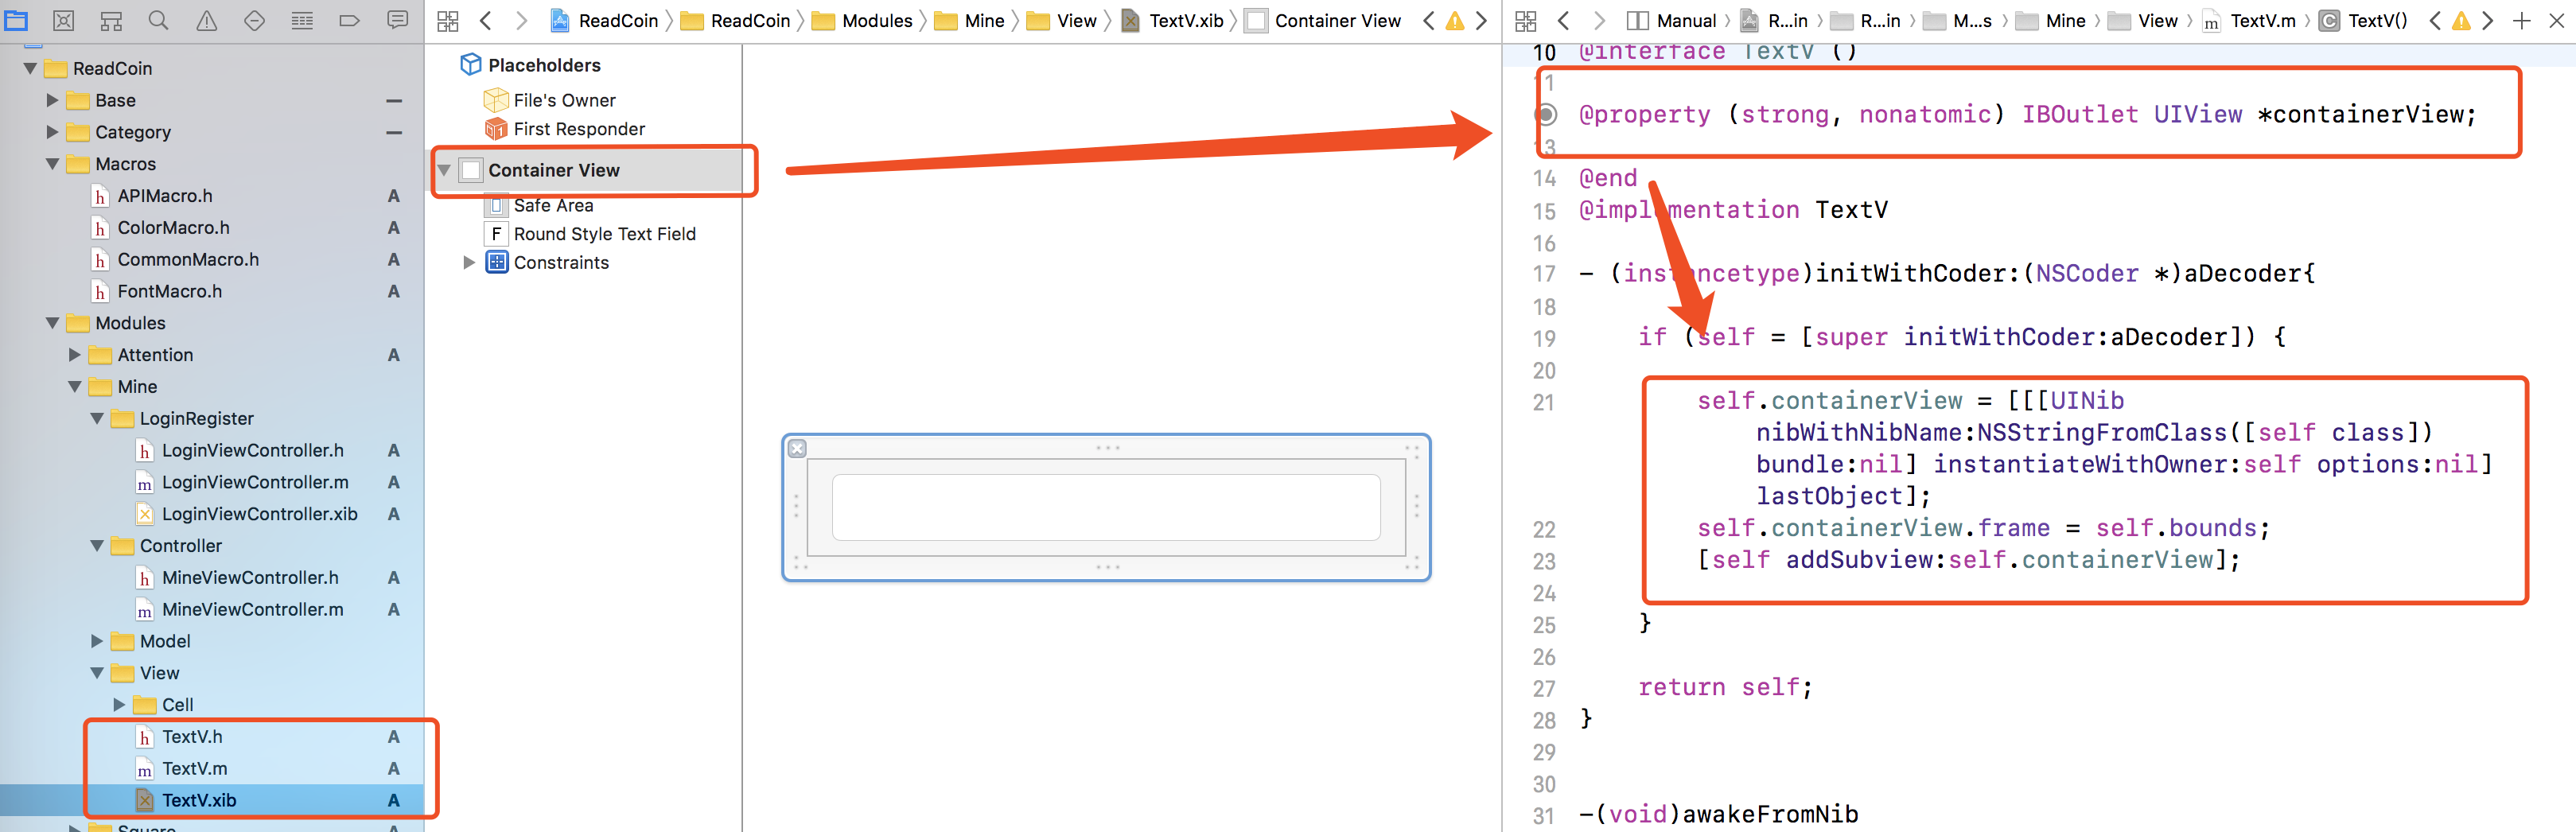The width and height of the screenshot is (2576, 832).
Task: Open LoginViewController.xib file
Action: [259, 514]
